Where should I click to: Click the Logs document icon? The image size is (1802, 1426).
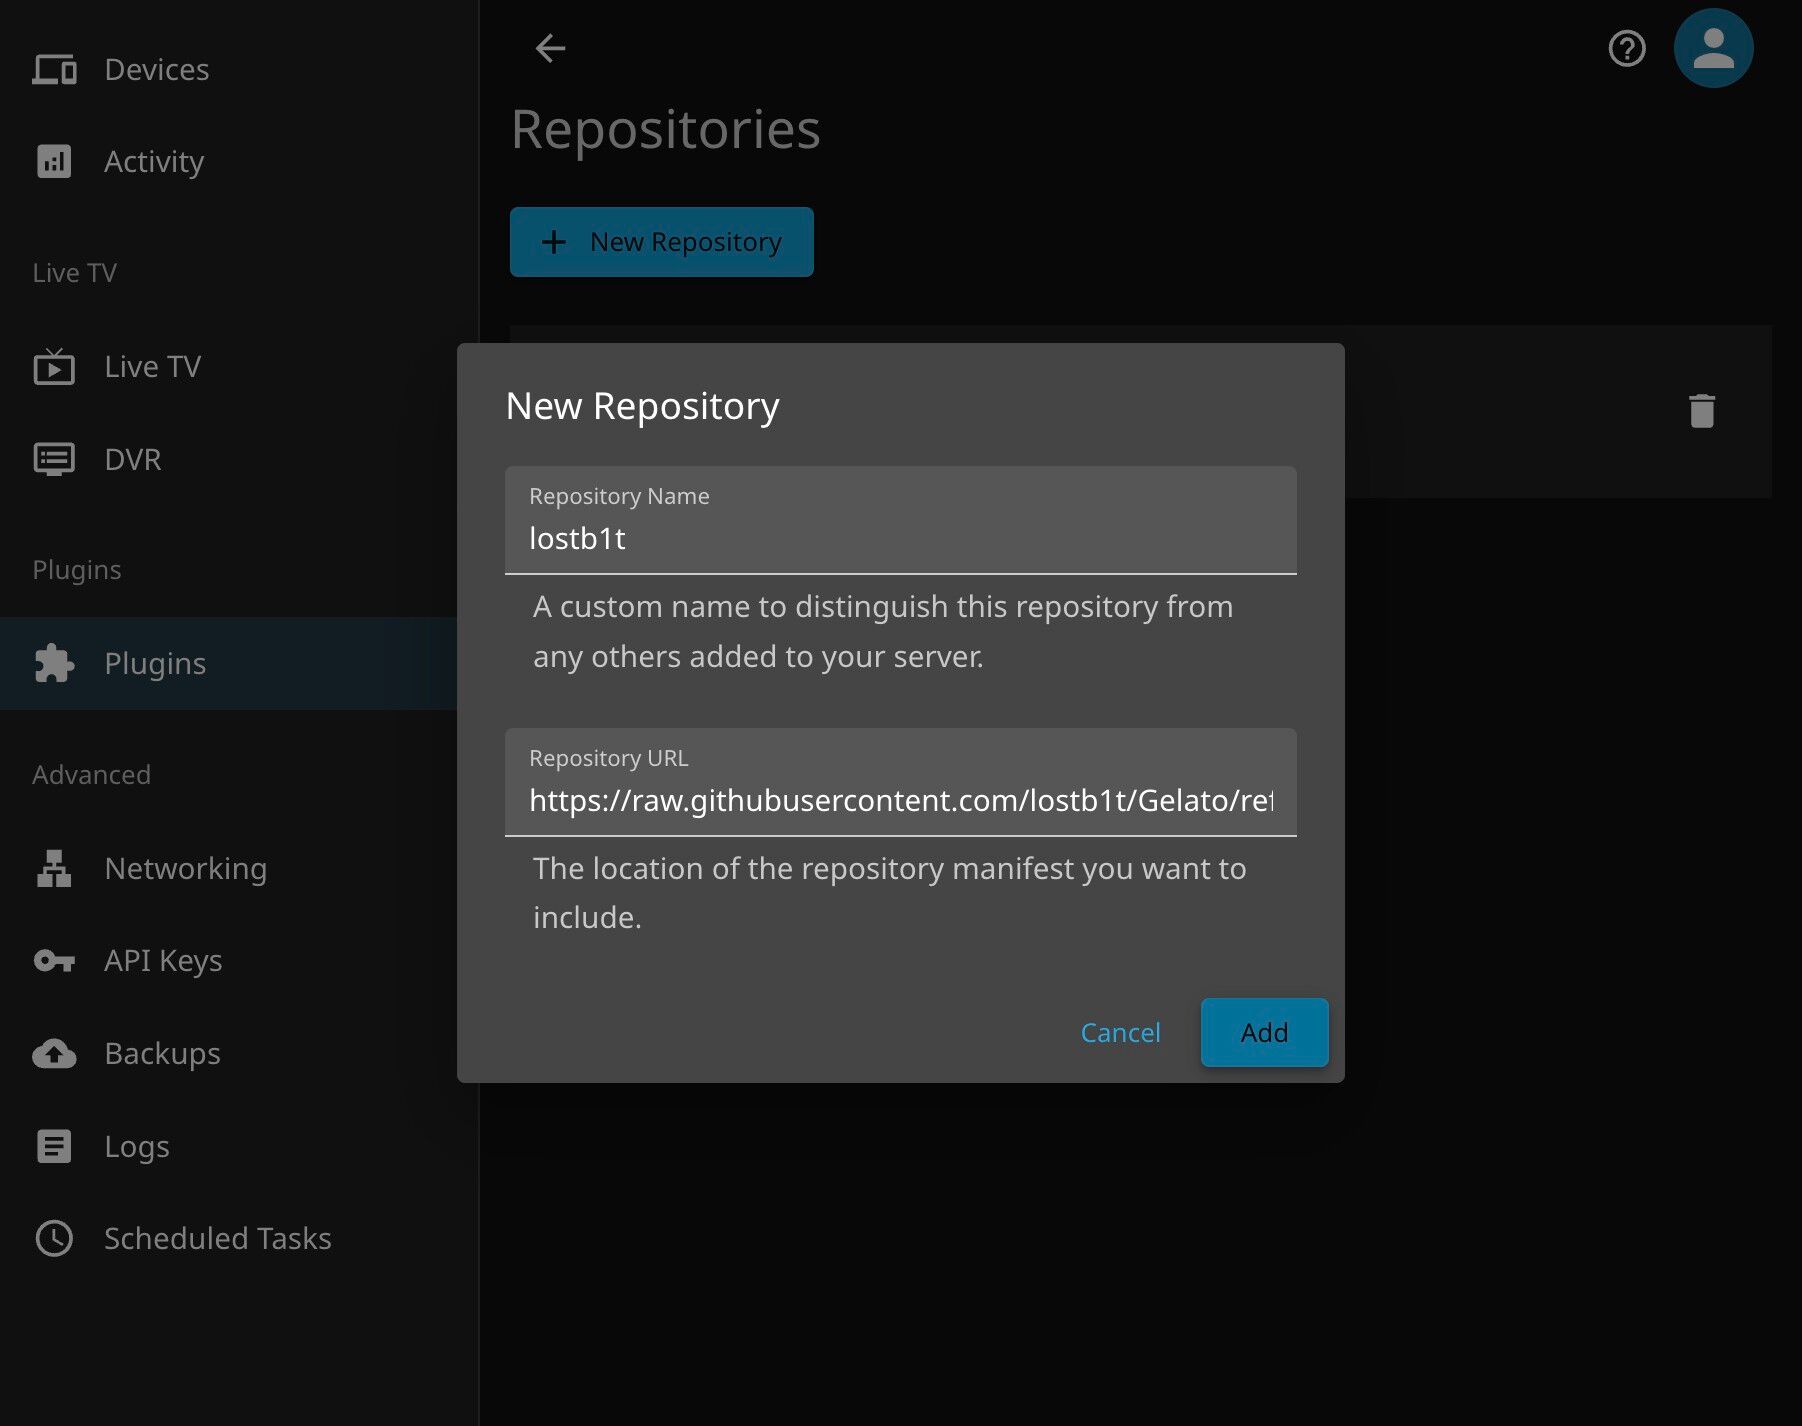(54, 1146)
